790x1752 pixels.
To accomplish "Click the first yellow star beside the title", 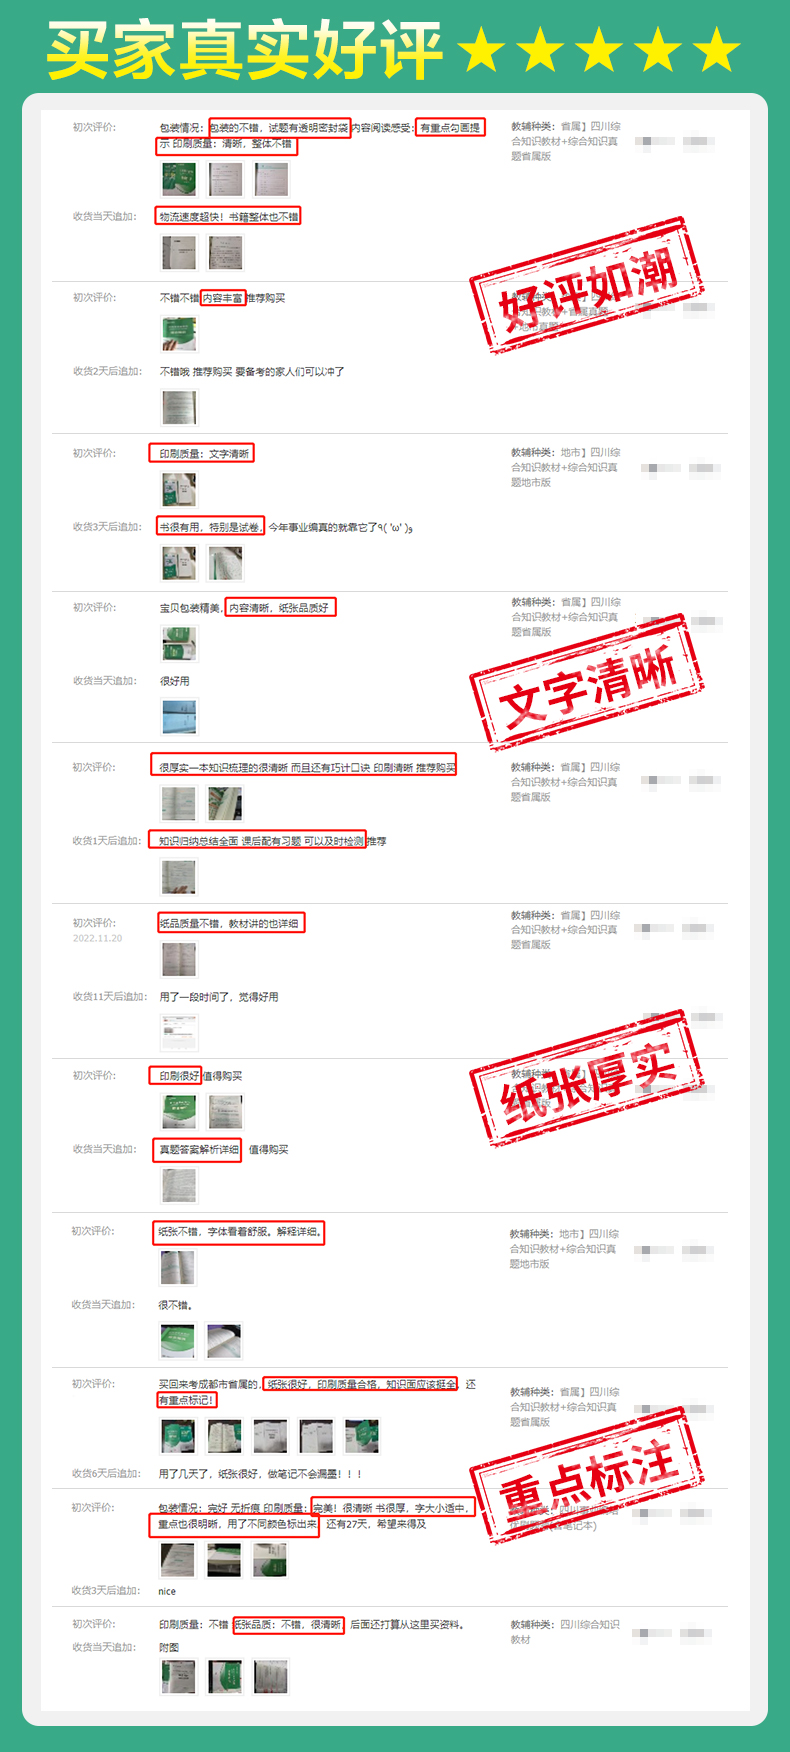I will point(482,50).
